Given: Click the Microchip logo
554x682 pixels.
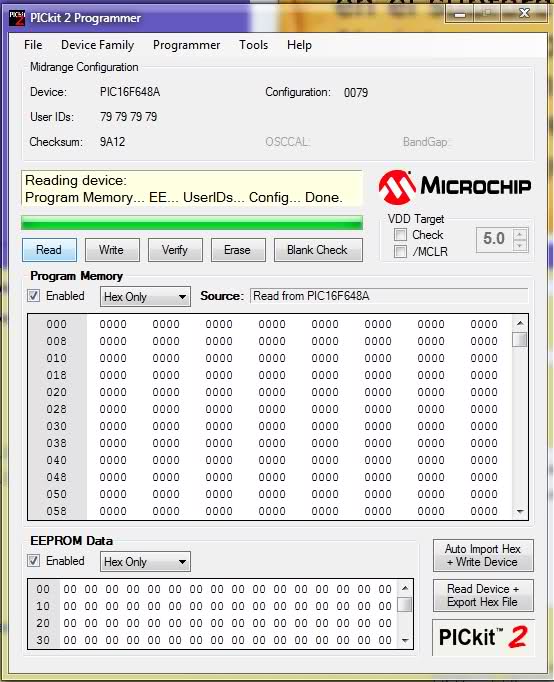Looking at the screenshot, I should click(454, 187).
